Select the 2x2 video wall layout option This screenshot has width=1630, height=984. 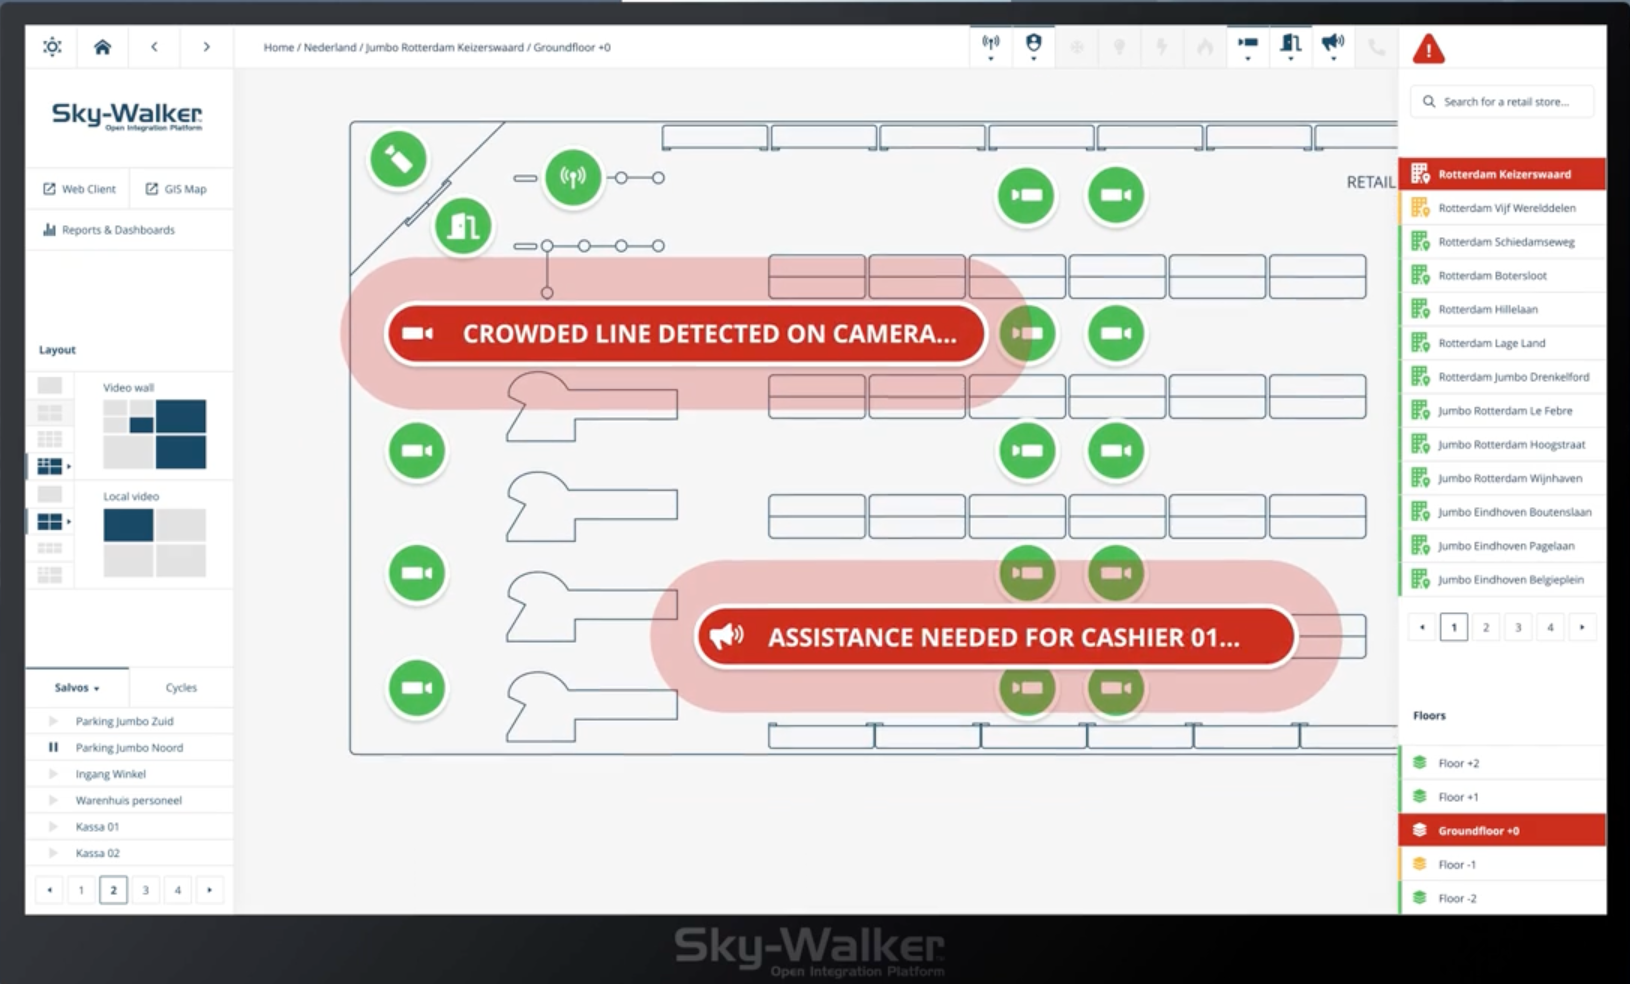click(x=50, y=412)
